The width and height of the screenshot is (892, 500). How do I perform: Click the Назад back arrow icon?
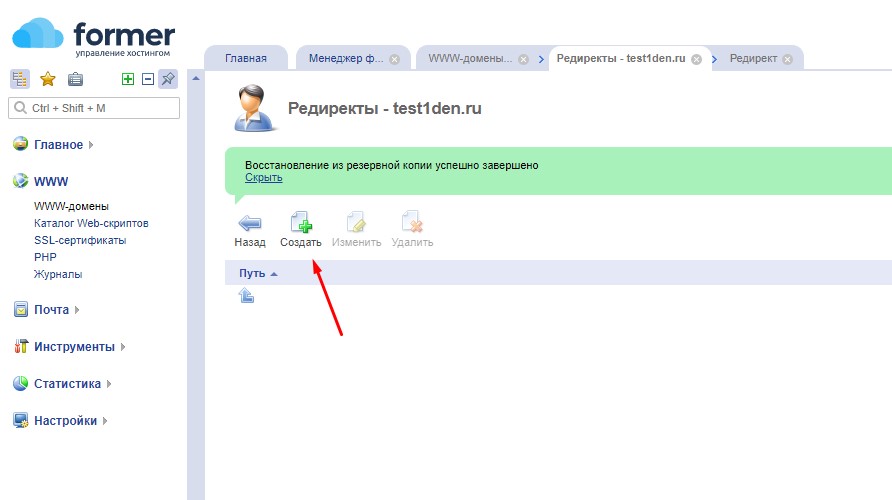249,224
